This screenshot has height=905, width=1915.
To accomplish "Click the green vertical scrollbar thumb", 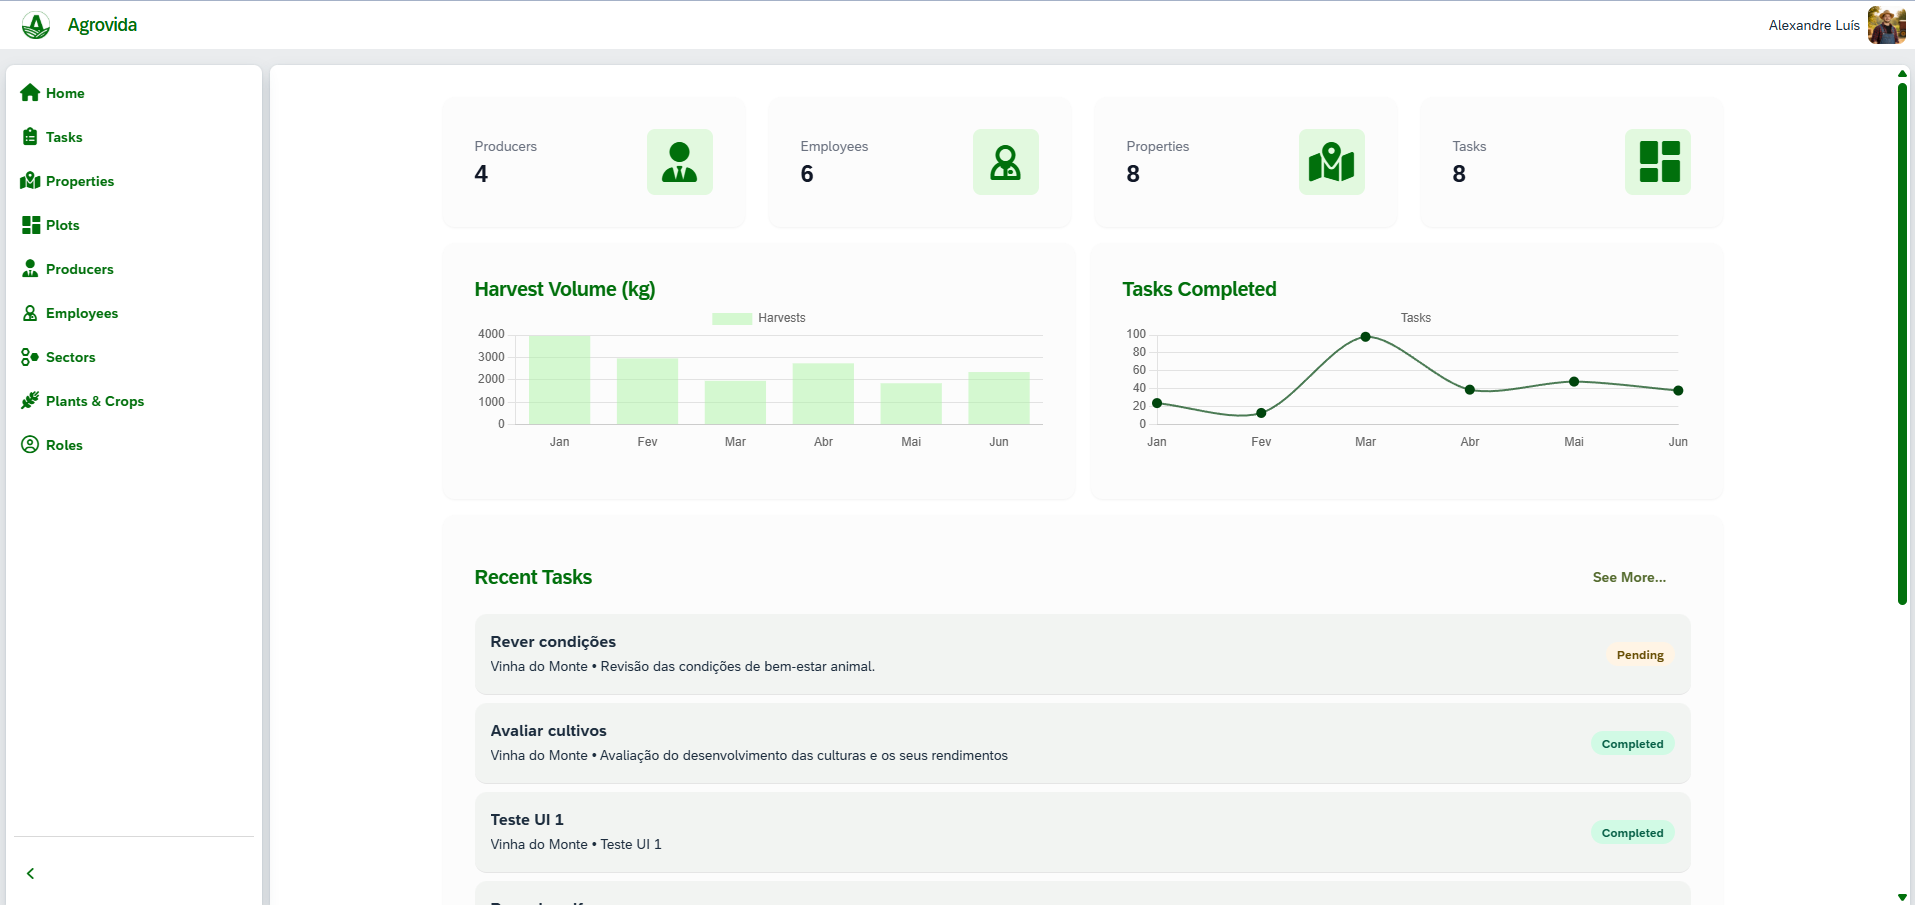I will click(x=1902, y=344).
